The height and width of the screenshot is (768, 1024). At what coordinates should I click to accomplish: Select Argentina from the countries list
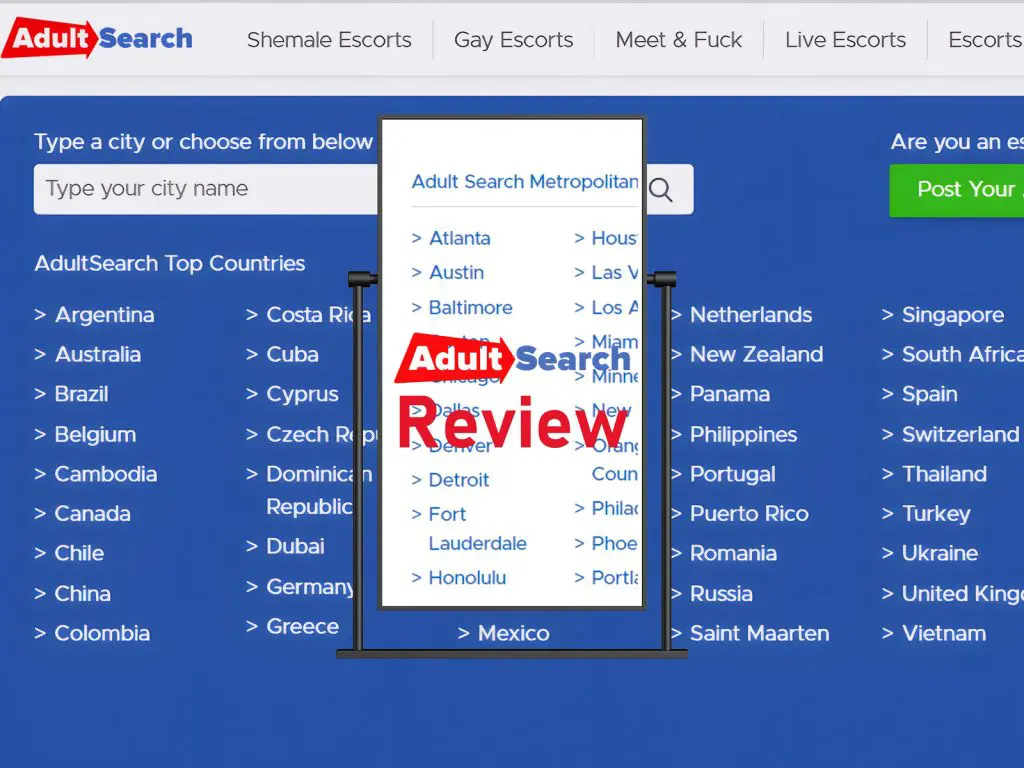[x=104, y=315]
